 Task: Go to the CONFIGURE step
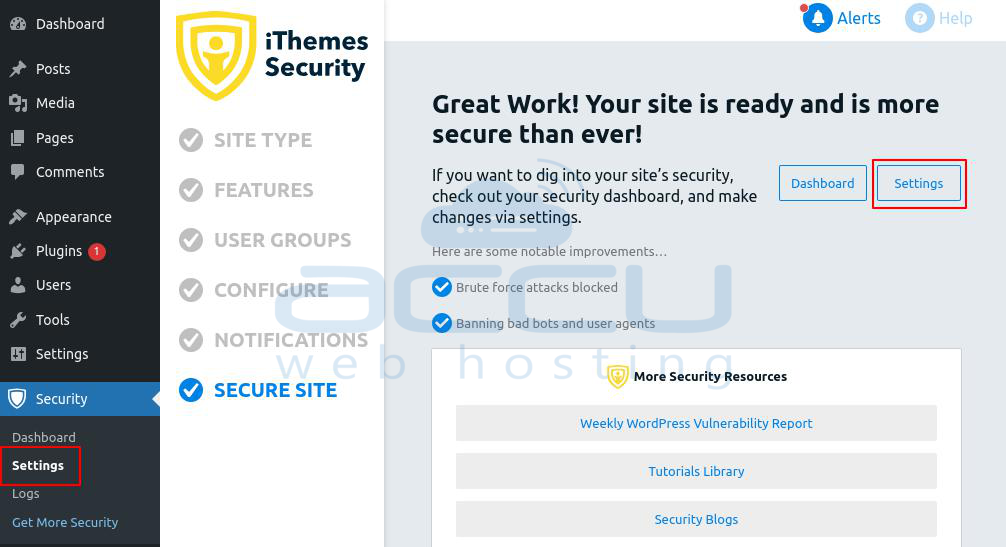pyautogui.click(x=271, y=290)
